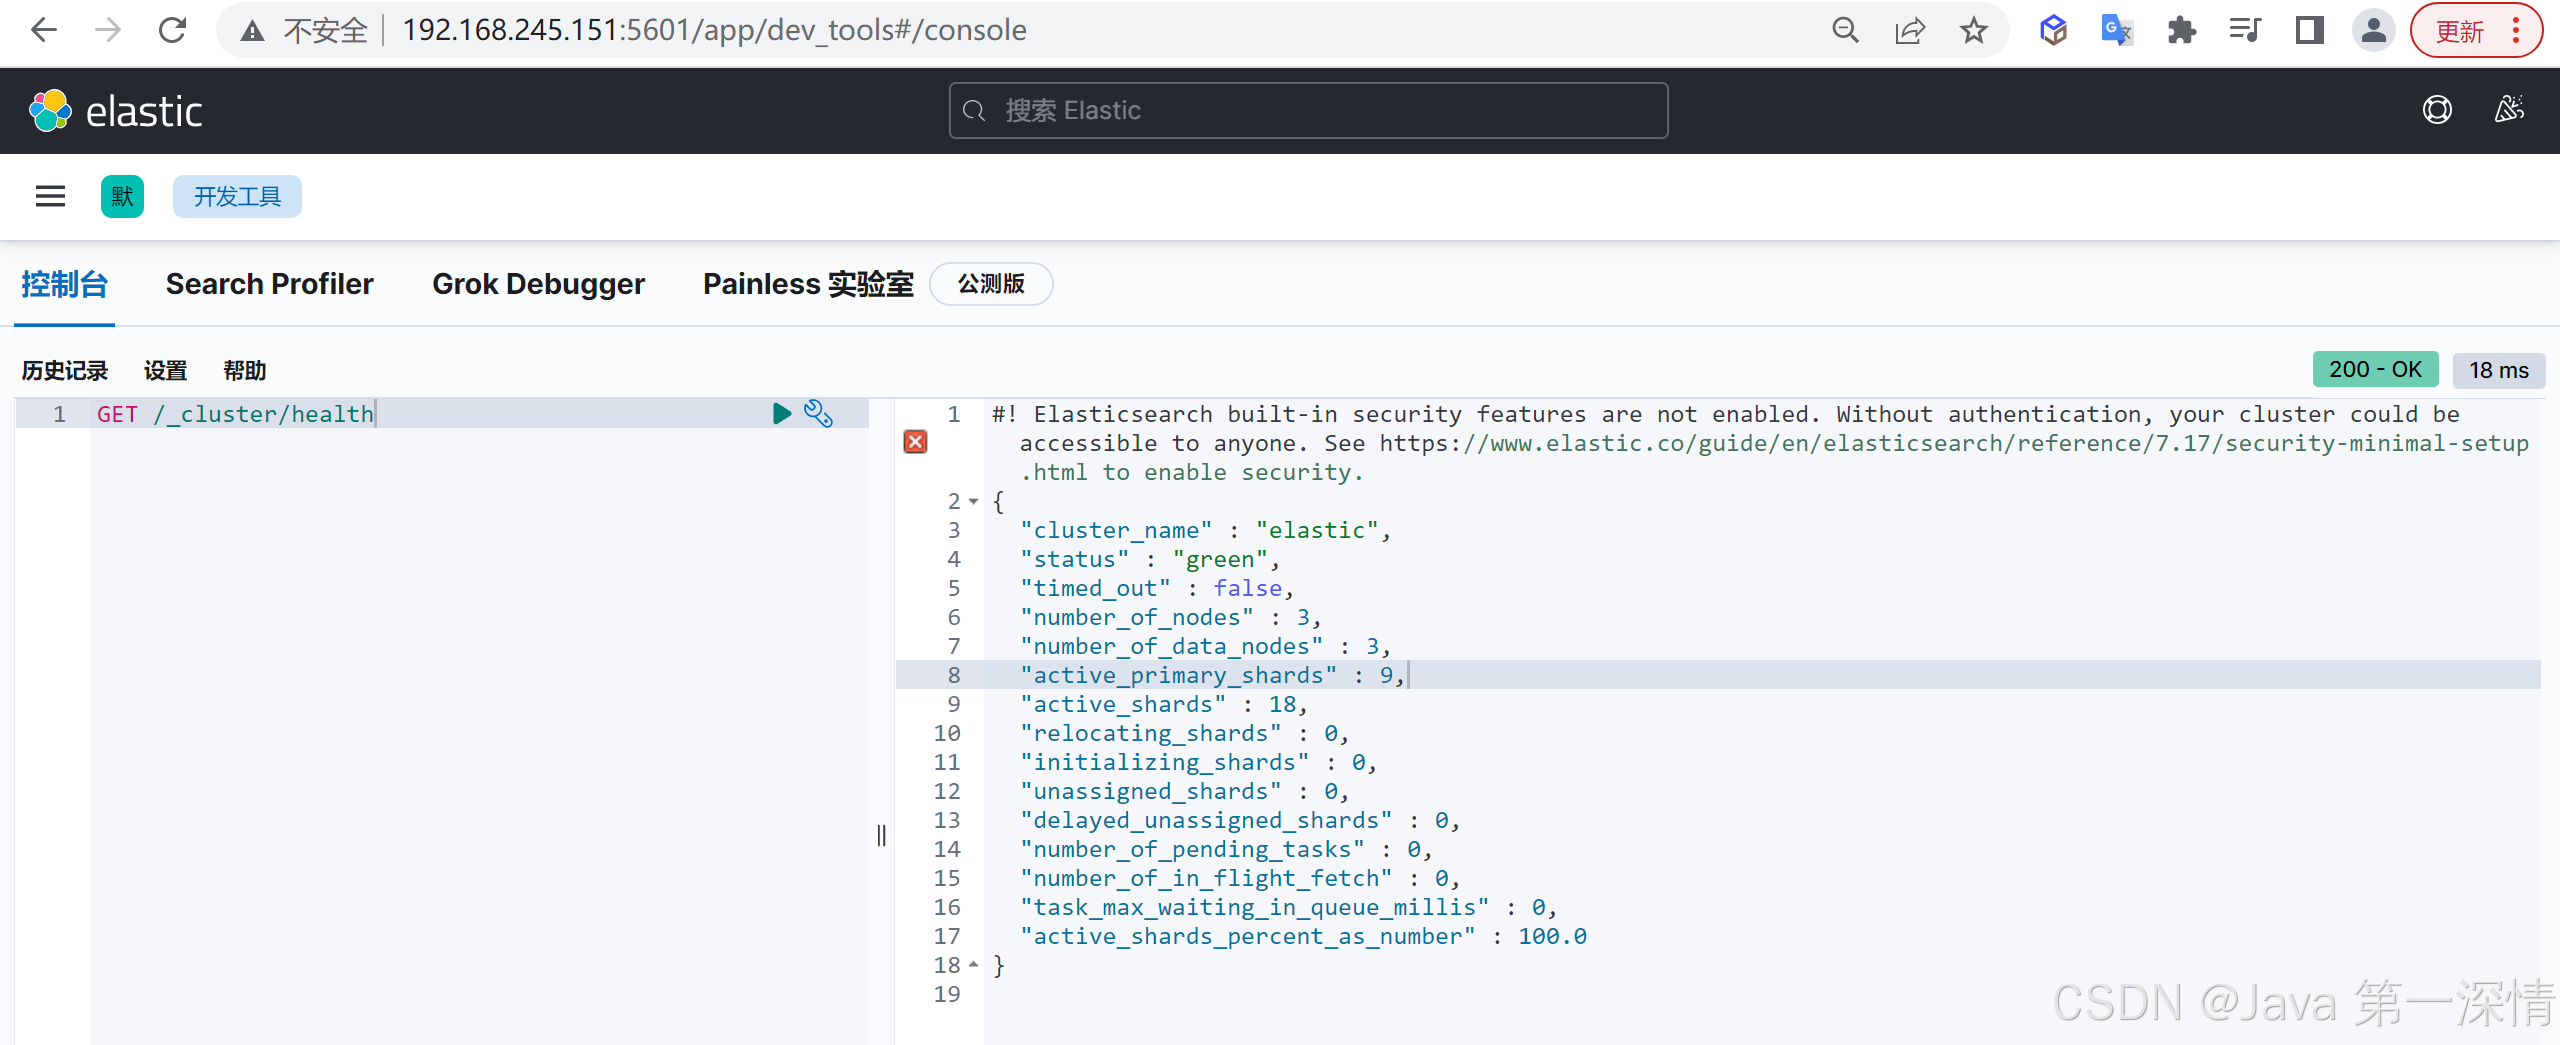2560x1045 pixels.
Task: Open the Elastic help lifebuoy icon
Action: click(x=2437, y=109)
